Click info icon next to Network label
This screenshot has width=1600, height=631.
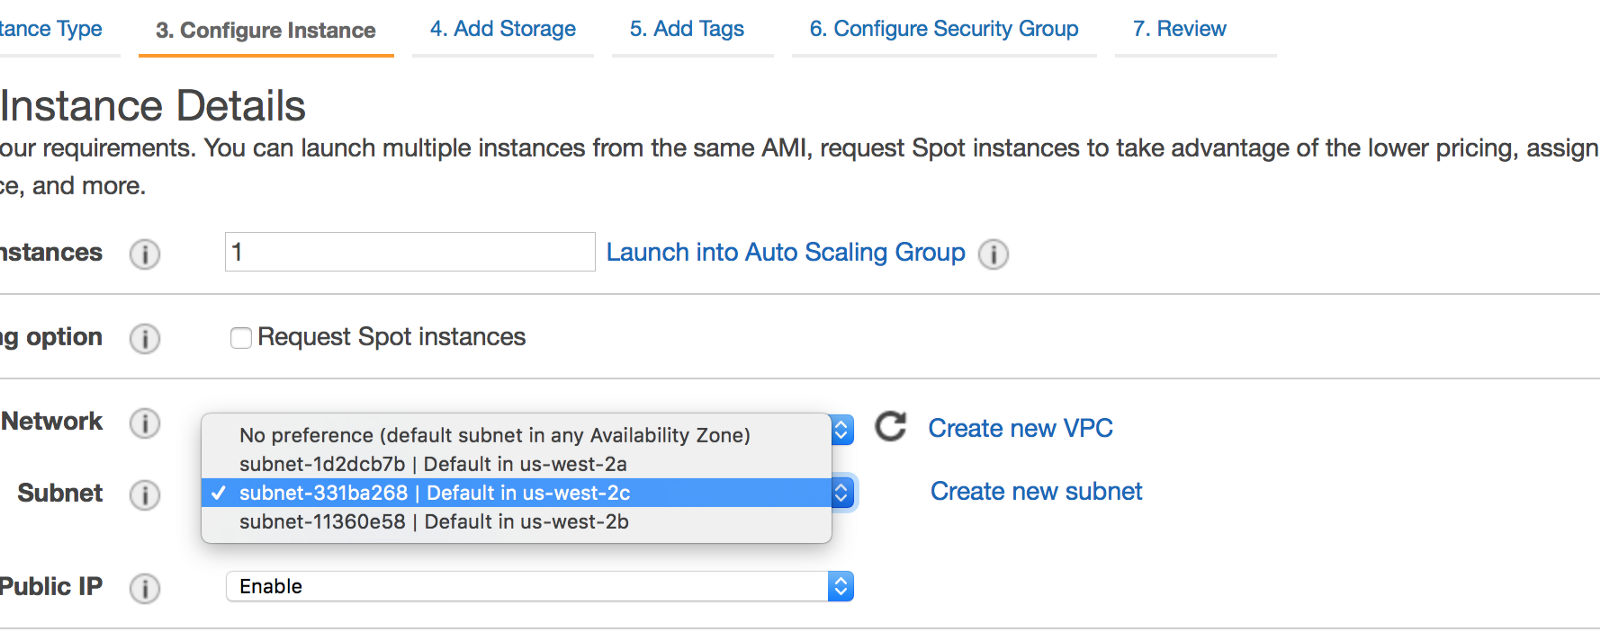[x=145, y=423]
